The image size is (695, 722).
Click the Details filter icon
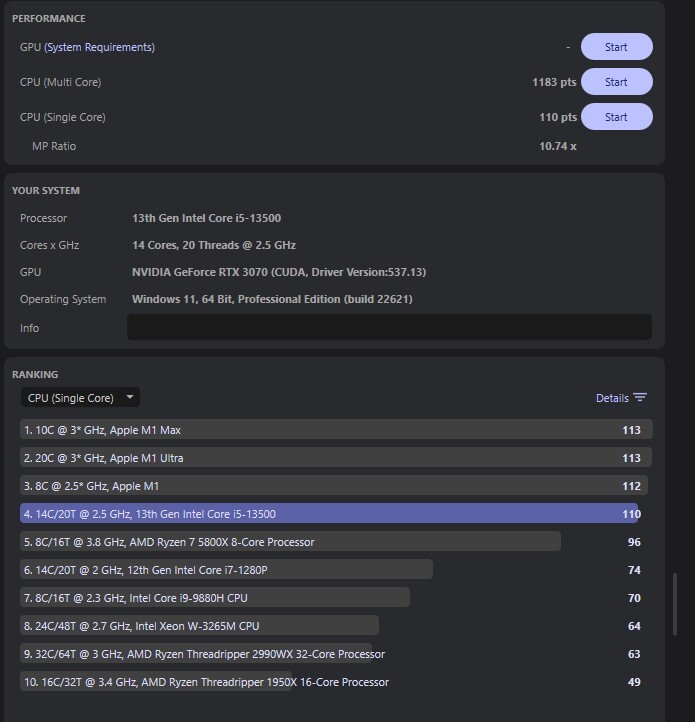[x=640, y=398]
